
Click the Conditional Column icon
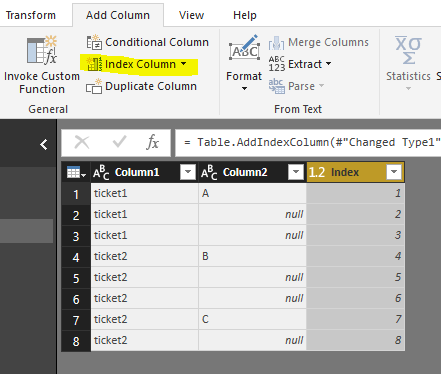coord(94,42)
